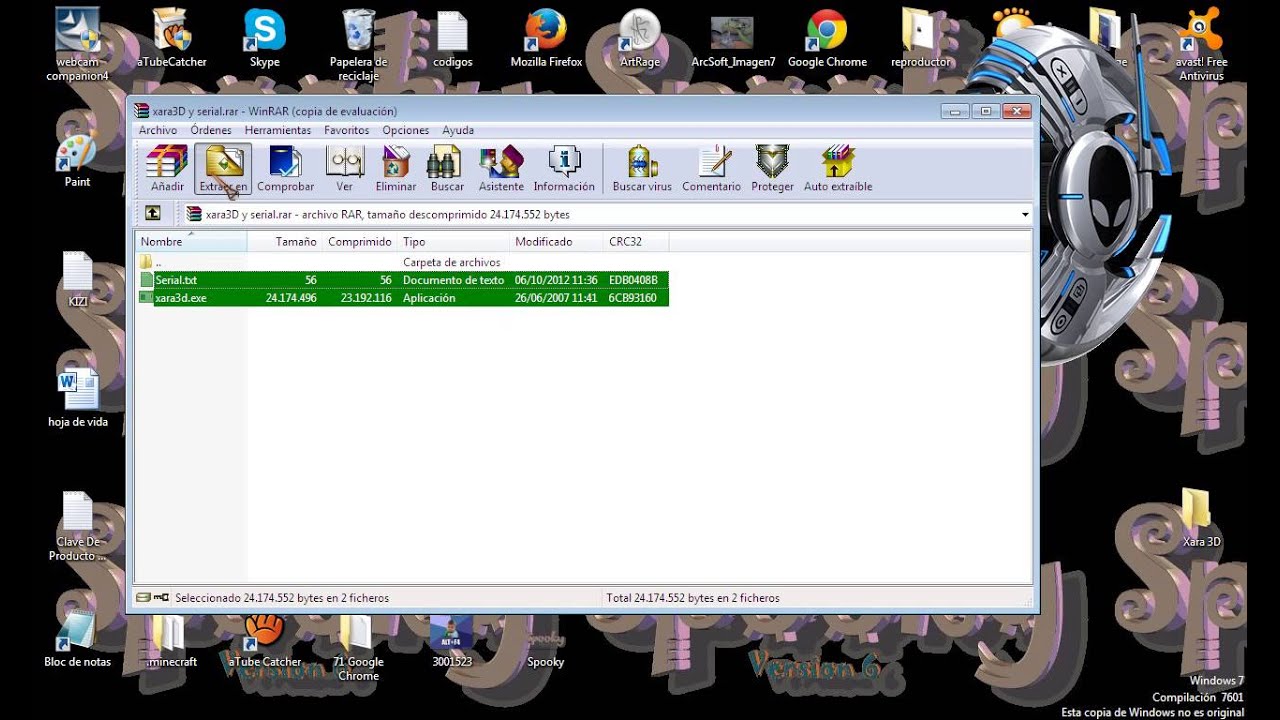
Task: Click the Eliminar delete icon
Action: point(396,169)
